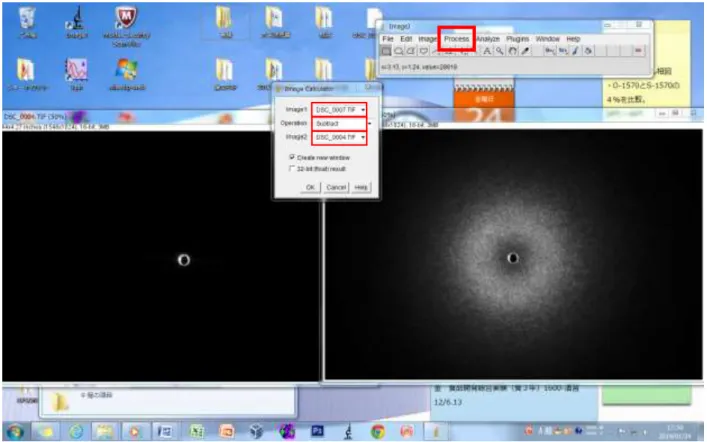Open the Help menu in ImageJ
Viewport: 707px width, 442px height.
click(x=573, y=39)
